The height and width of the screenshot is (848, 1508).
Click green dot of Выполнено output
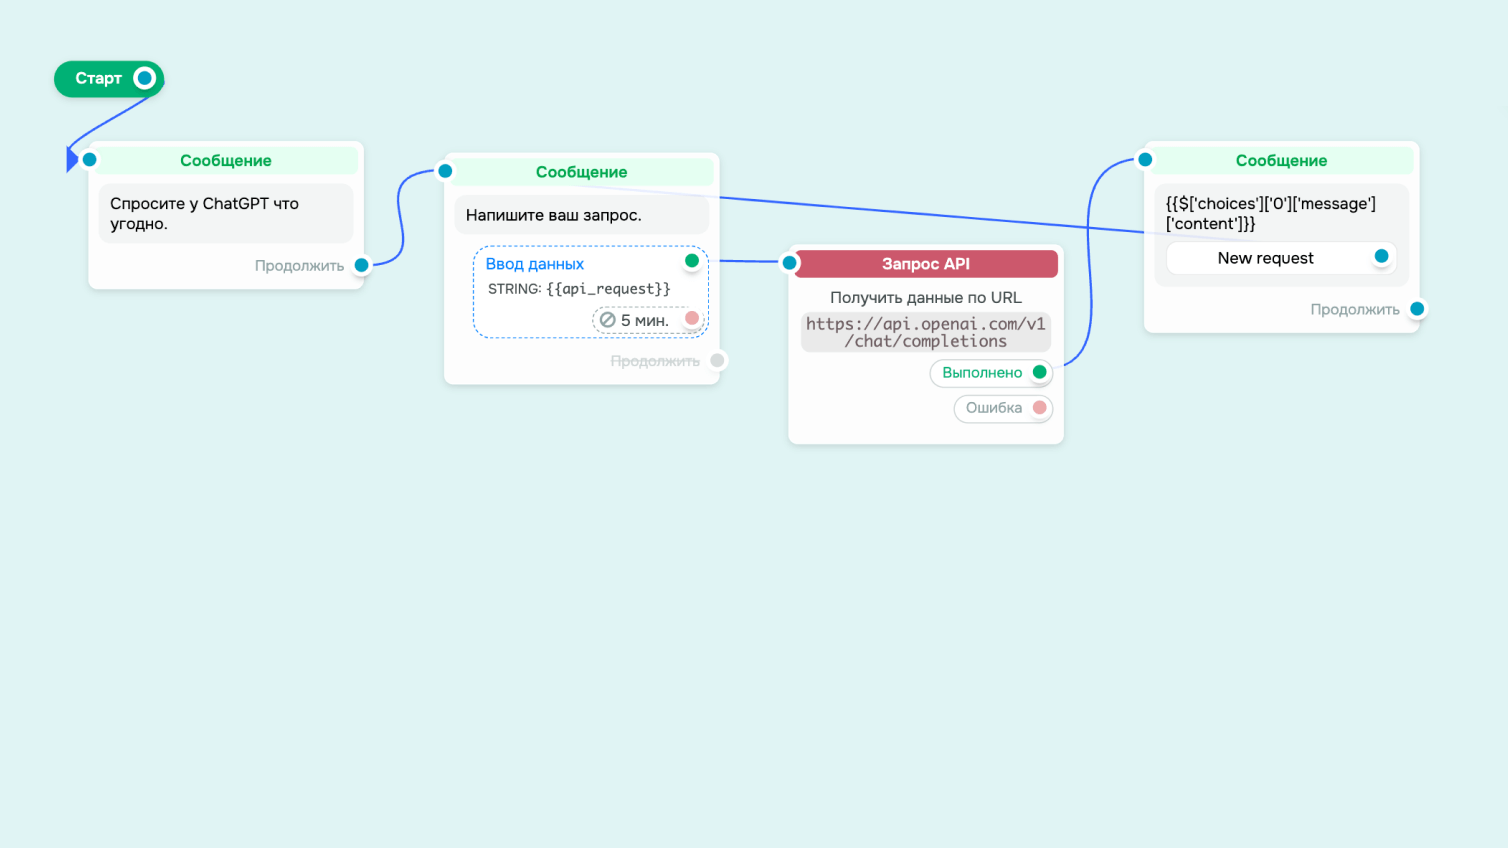[x=1040, y=372]
